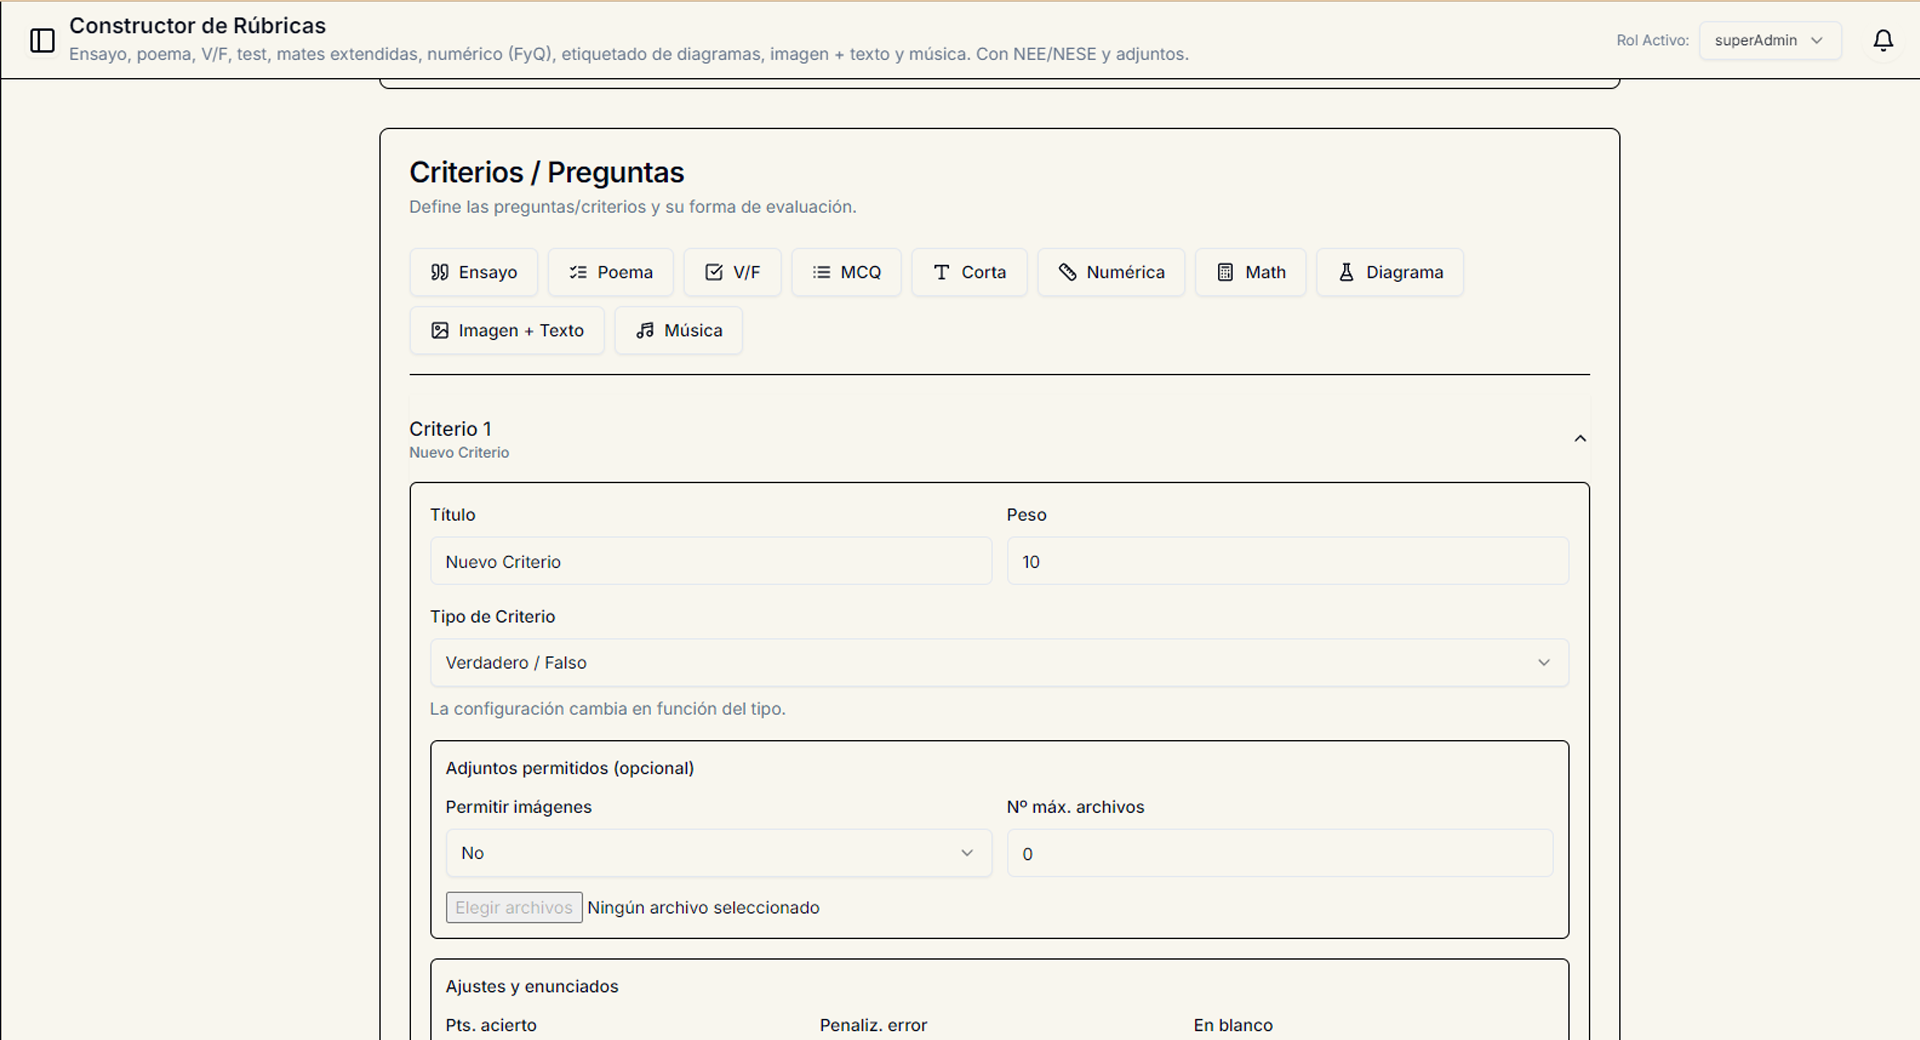Add a V/F criterion
1920x1040 pixels.
732,272
